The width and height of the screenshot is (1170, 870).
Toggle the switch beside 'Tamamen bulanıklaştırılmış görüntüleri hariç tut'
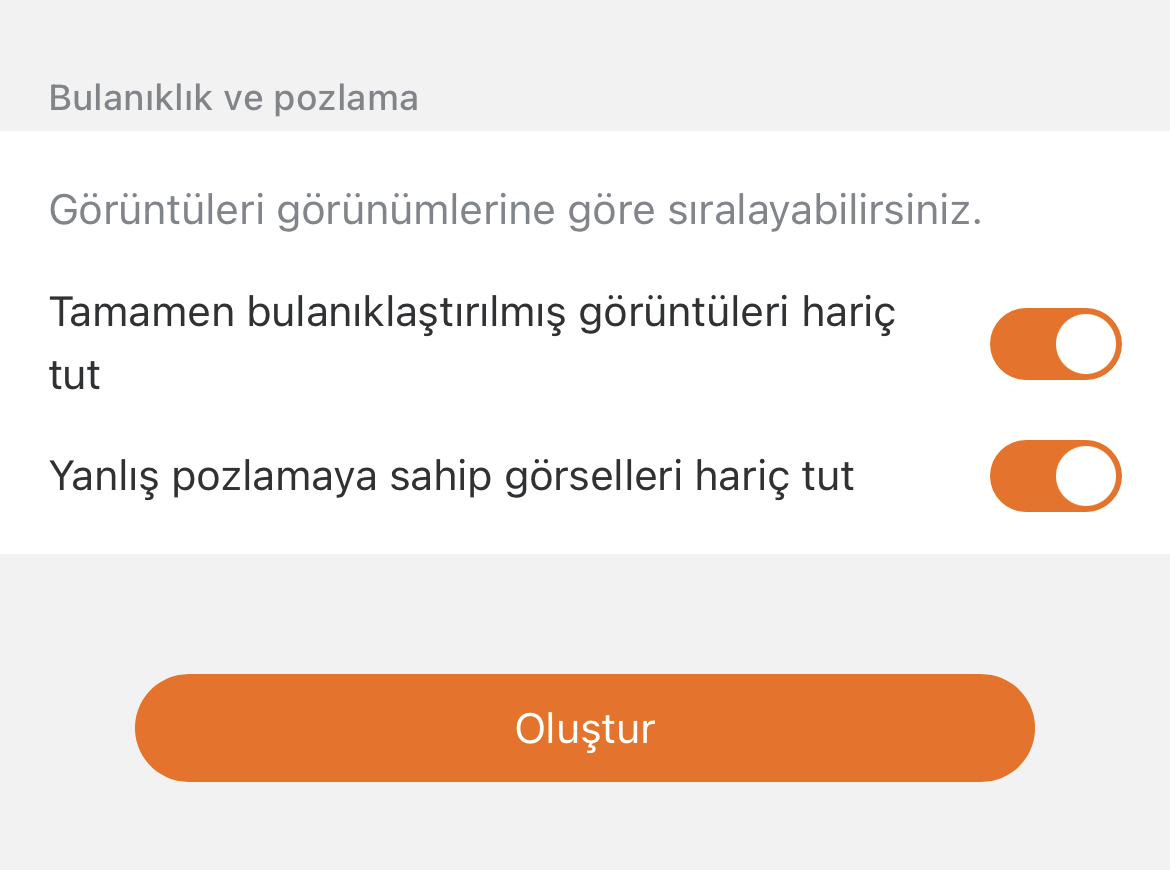coord(1055,344)
